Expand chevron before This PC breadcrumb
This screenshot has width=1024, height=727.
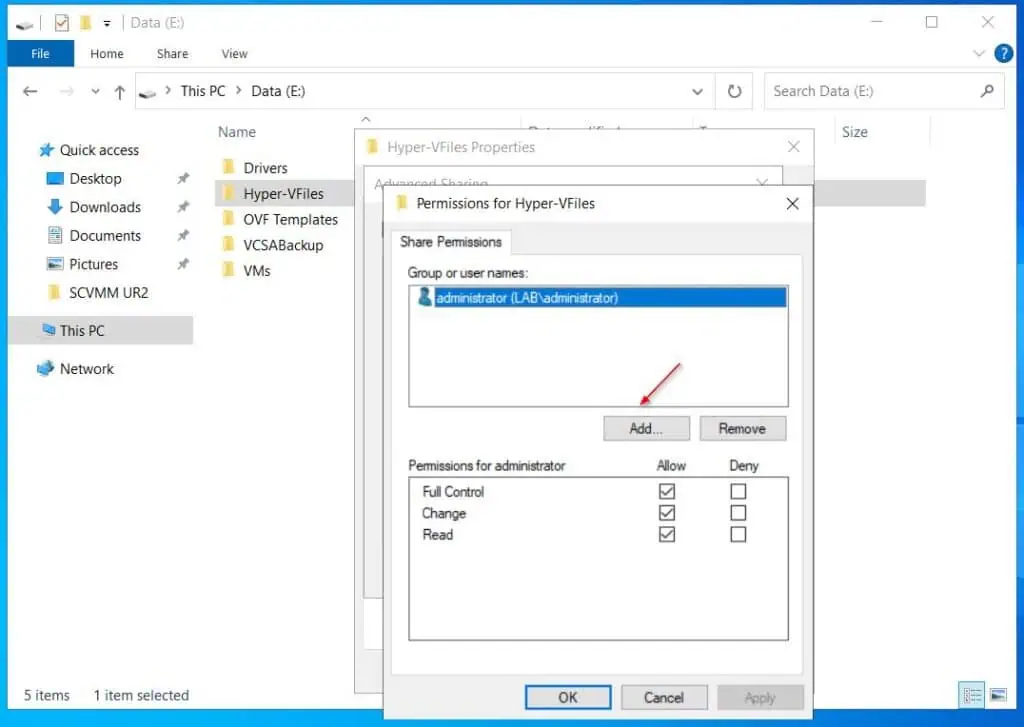tap(168, 91)
